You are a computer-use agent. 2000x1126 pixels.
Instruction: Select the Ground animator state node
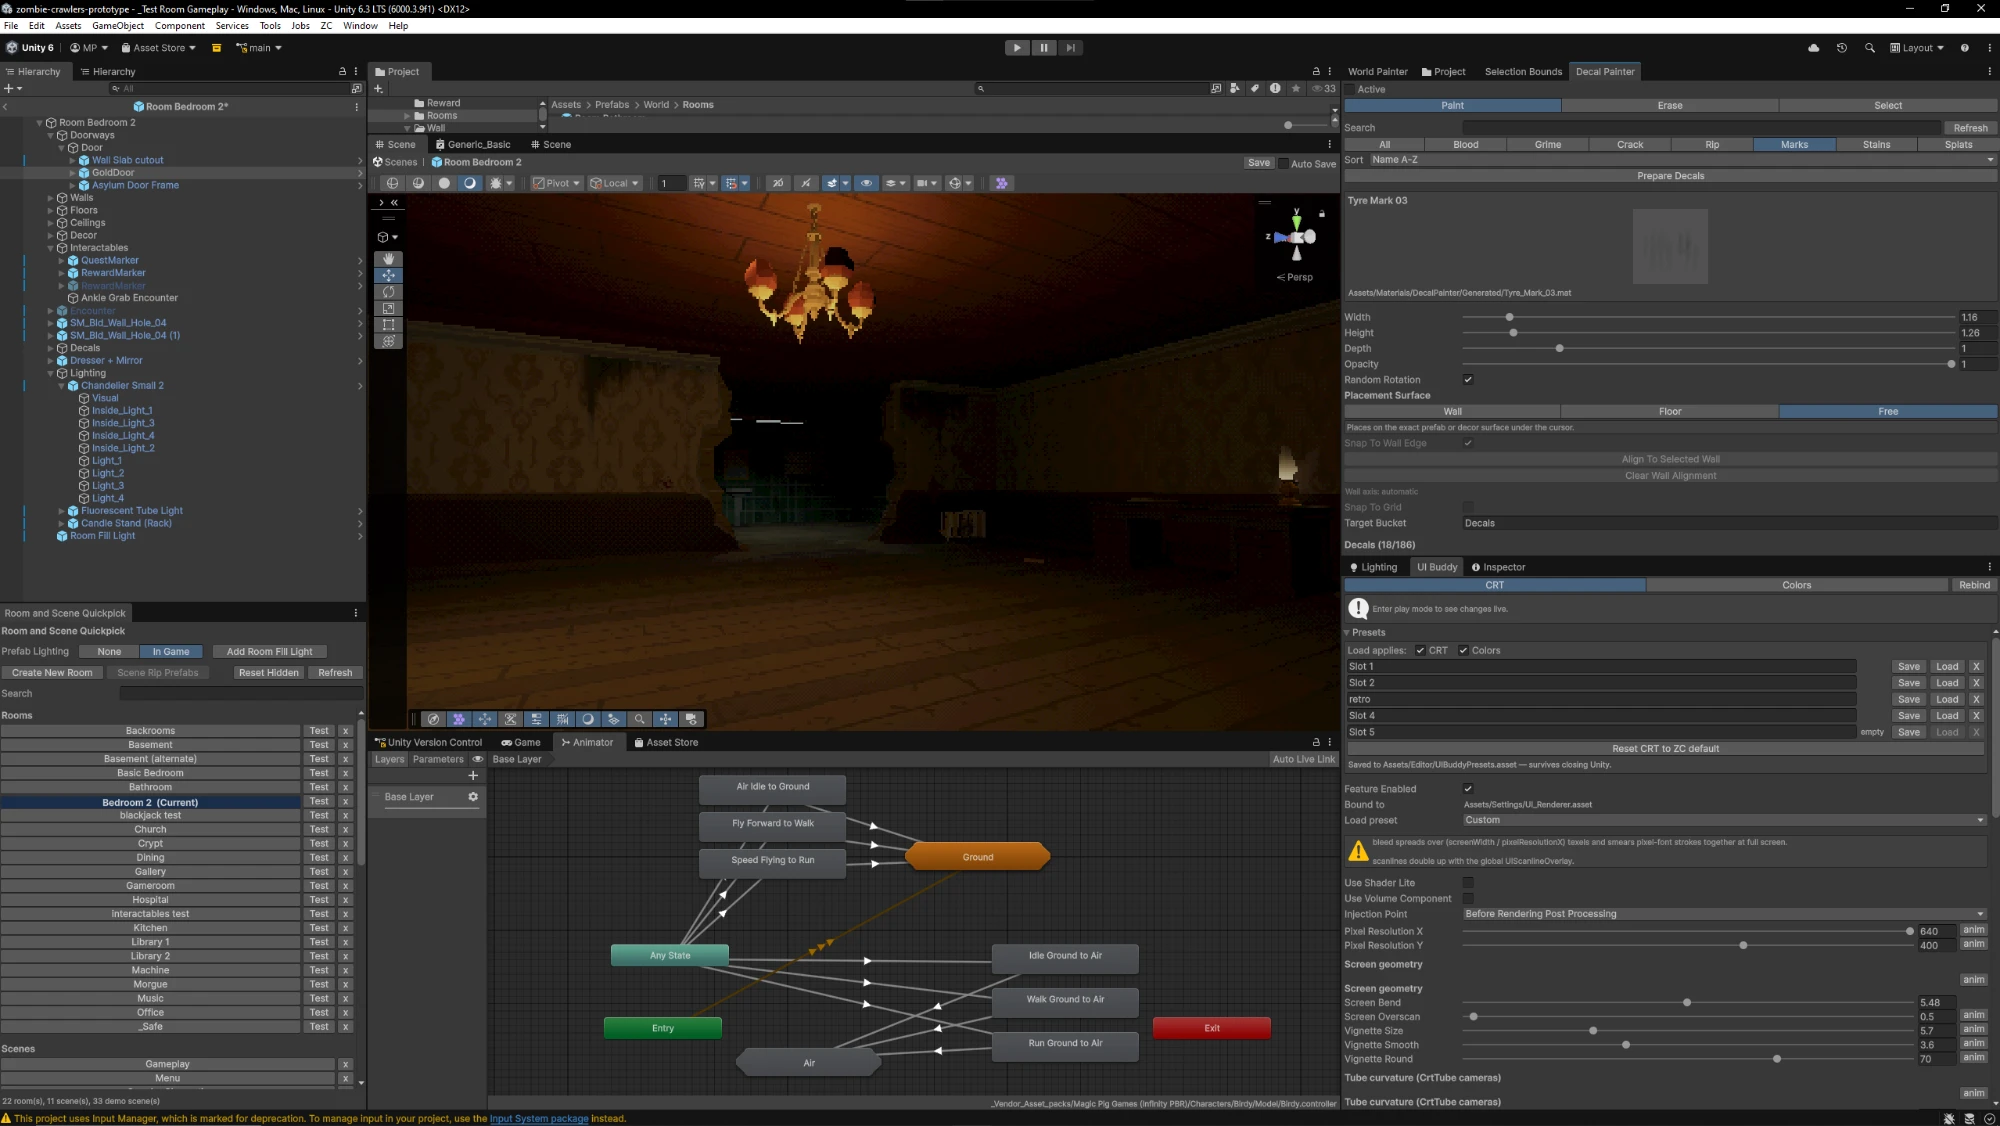pyautogui.click(x=978, y=857)
